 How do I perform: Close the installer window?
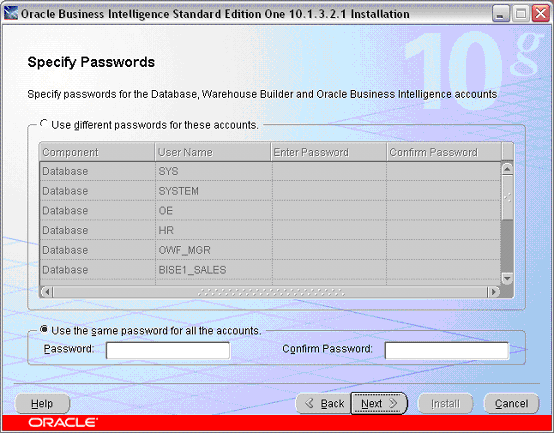541,14
